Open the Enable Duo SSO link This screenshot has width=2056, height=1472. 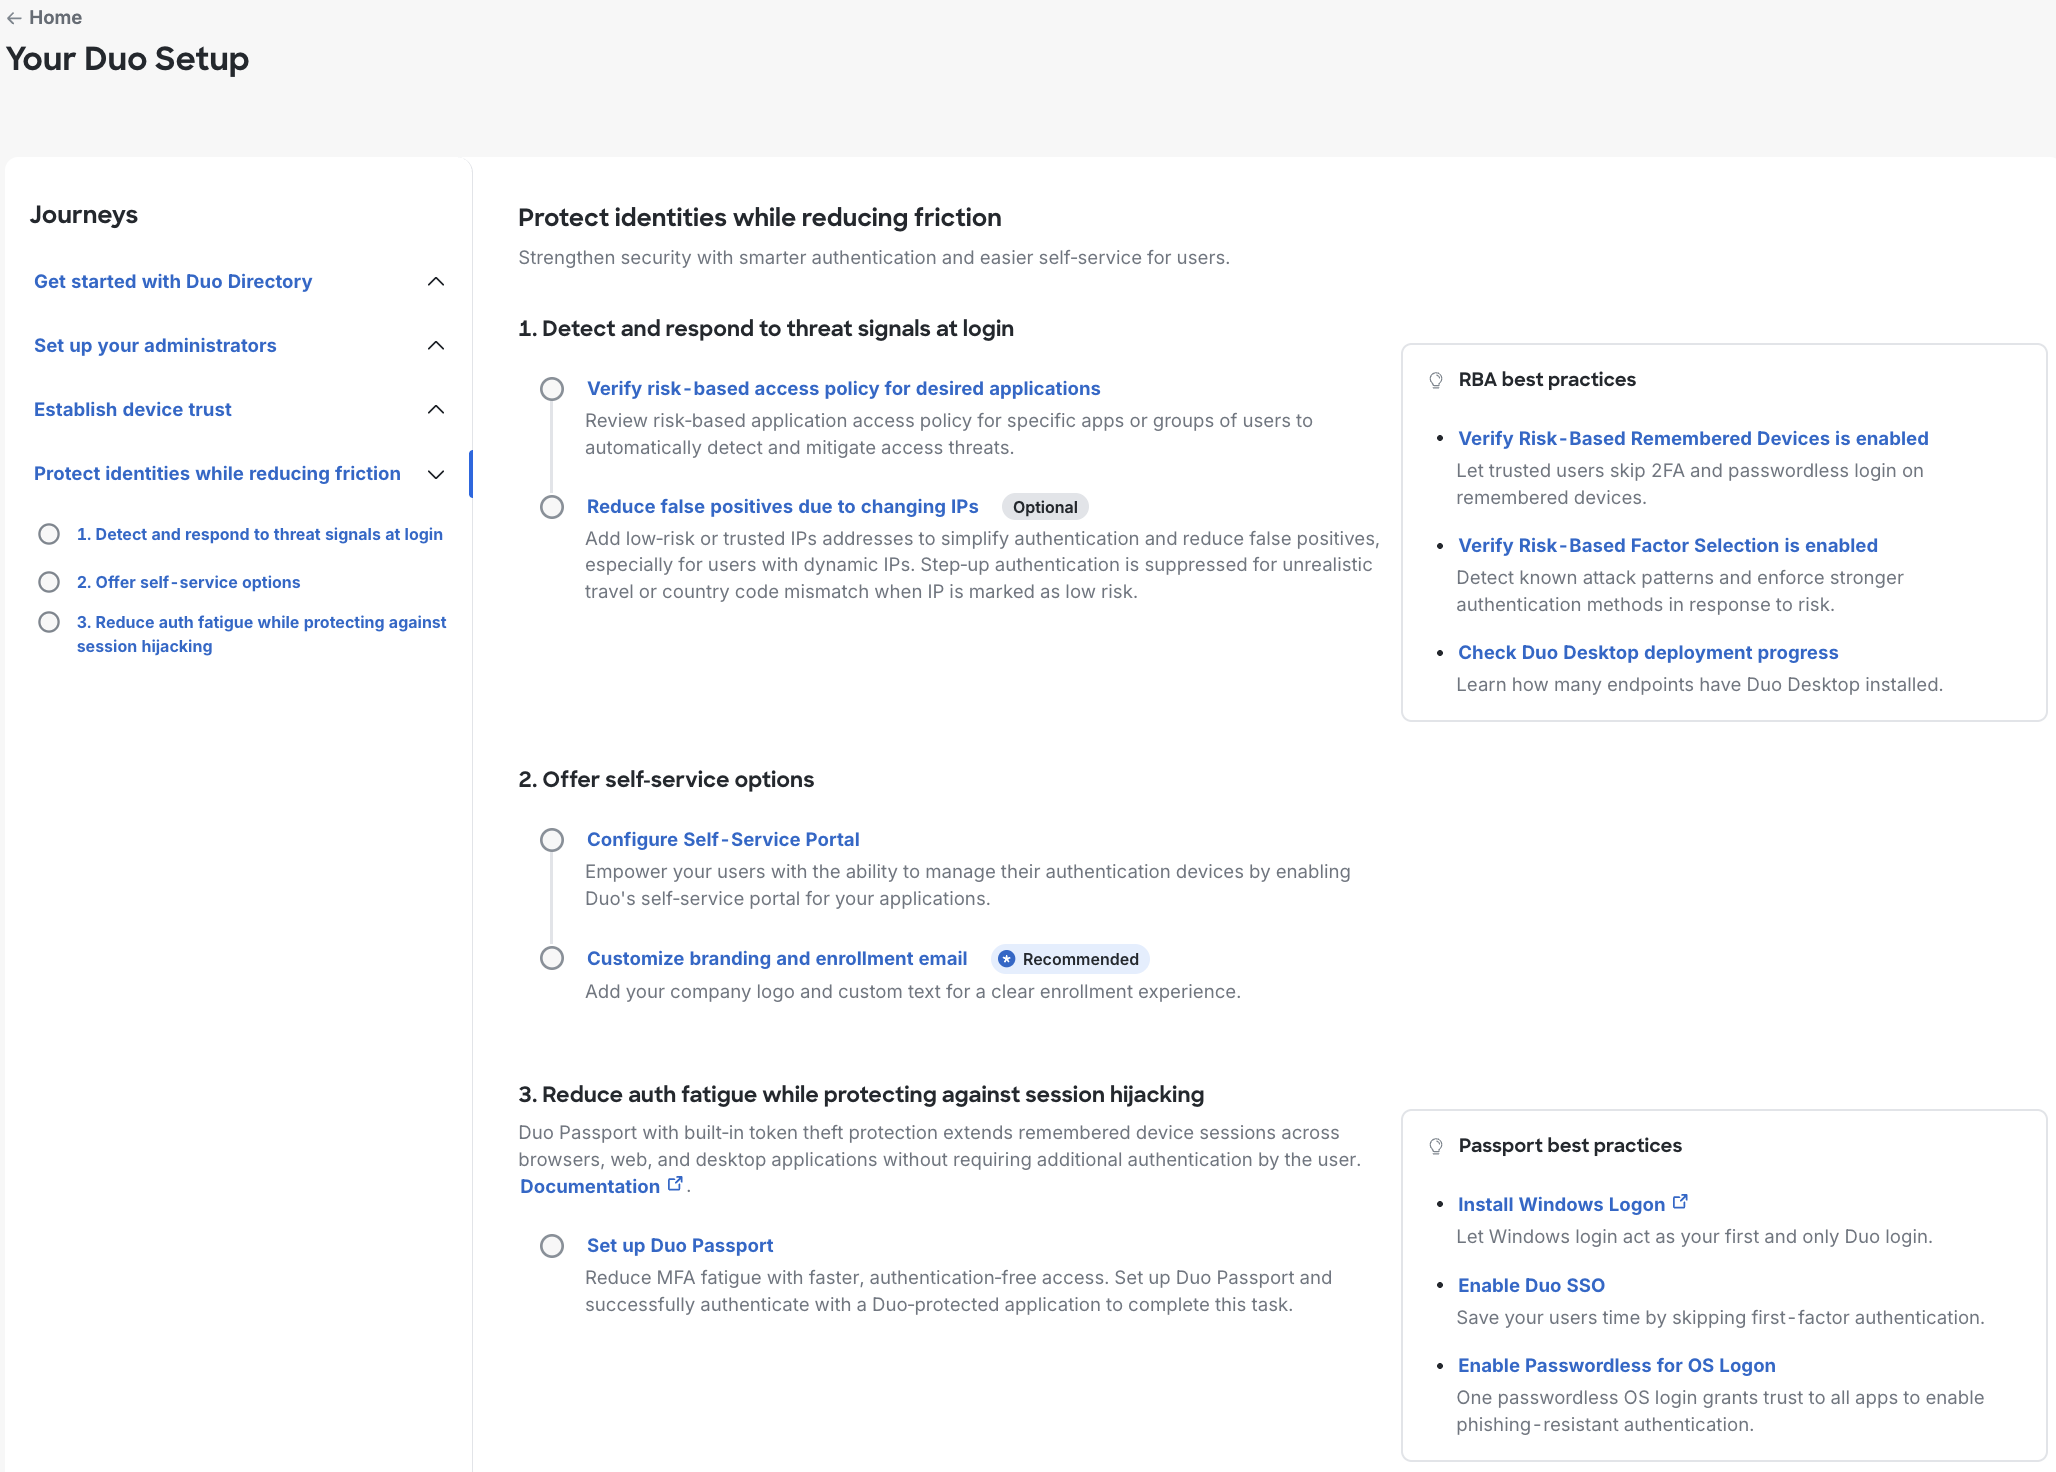[x=1531, y=1286]
